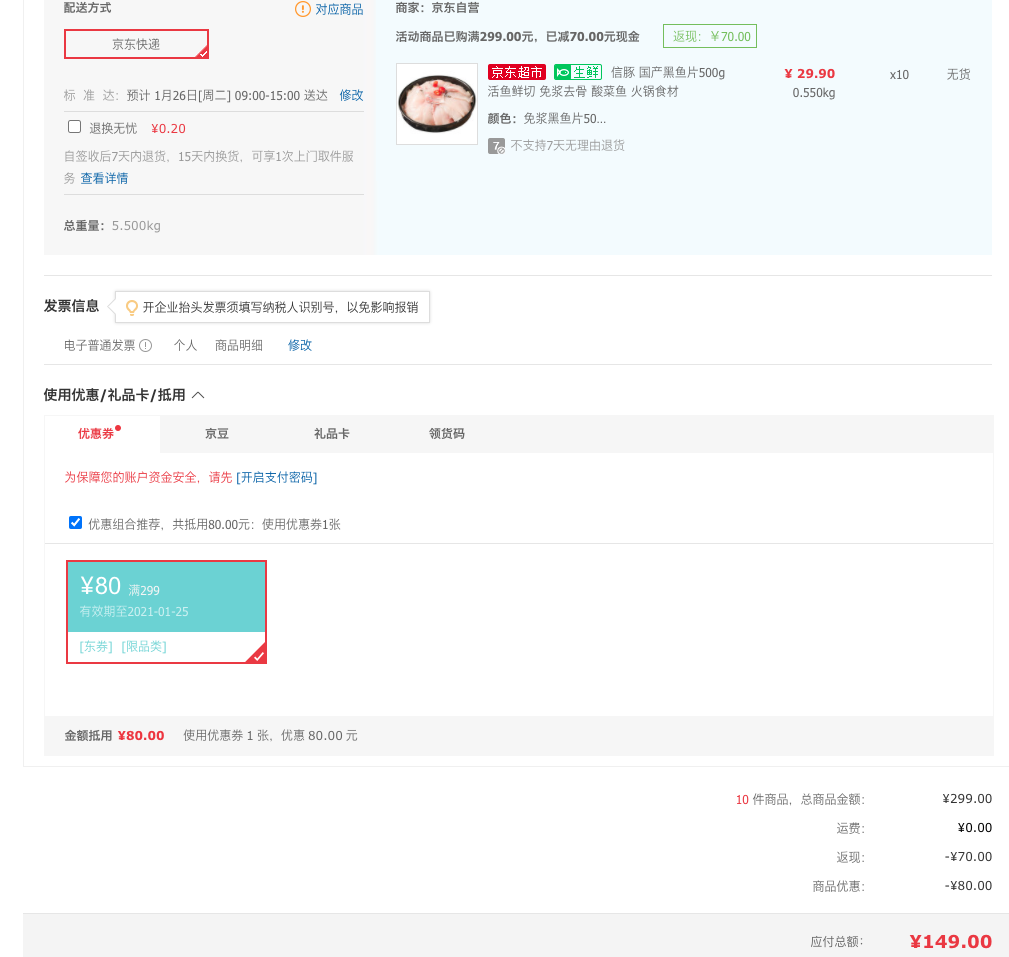The width and height of the screenshot is (1009, 957).
Task: Open the 开启支付密码 link
Action: pos(277,478)
